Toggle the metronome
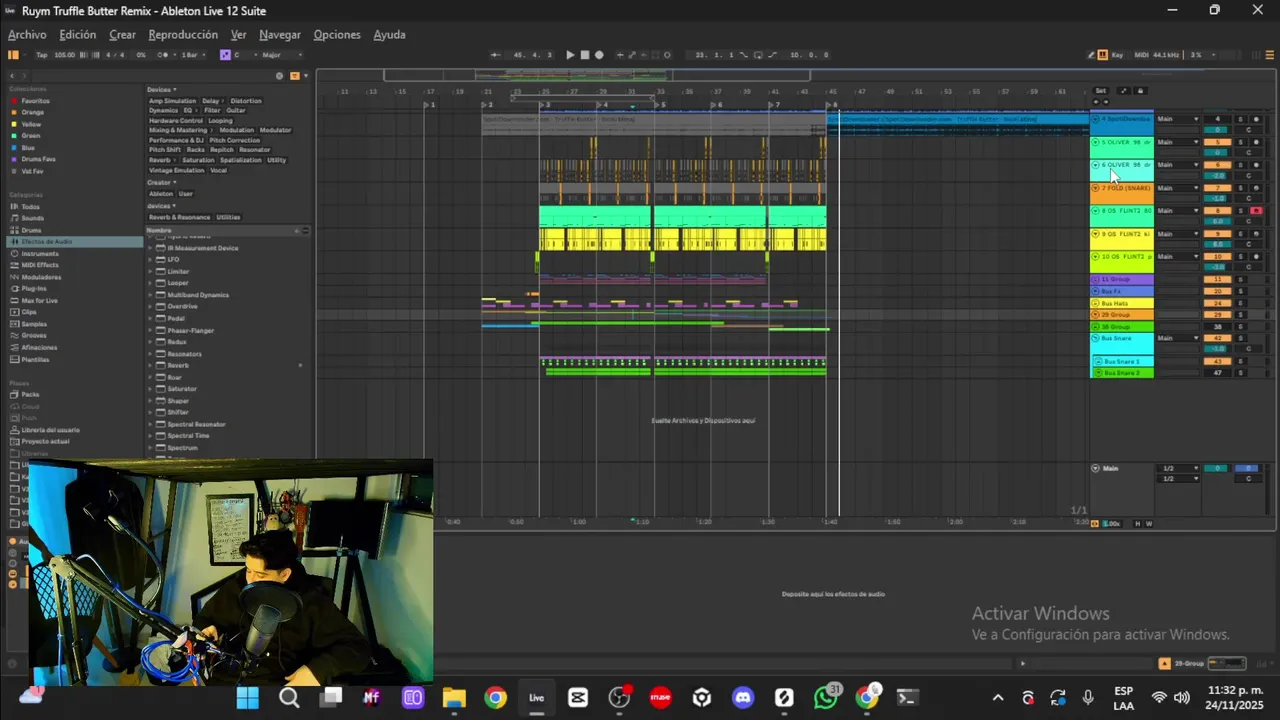 point(162,55)
